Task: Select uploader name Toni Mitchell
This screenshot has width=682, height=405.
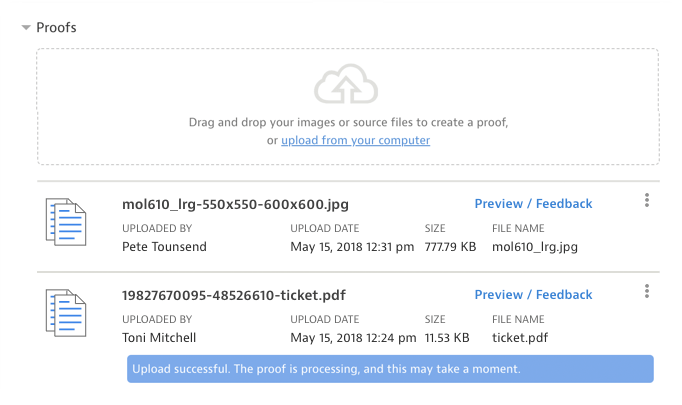Action: (161, 336)
